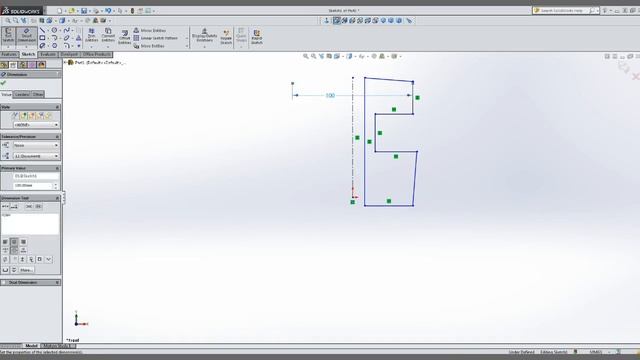Toggle center justify text button
The width and height of the screenshot is (640, 360).
point(14,242)
